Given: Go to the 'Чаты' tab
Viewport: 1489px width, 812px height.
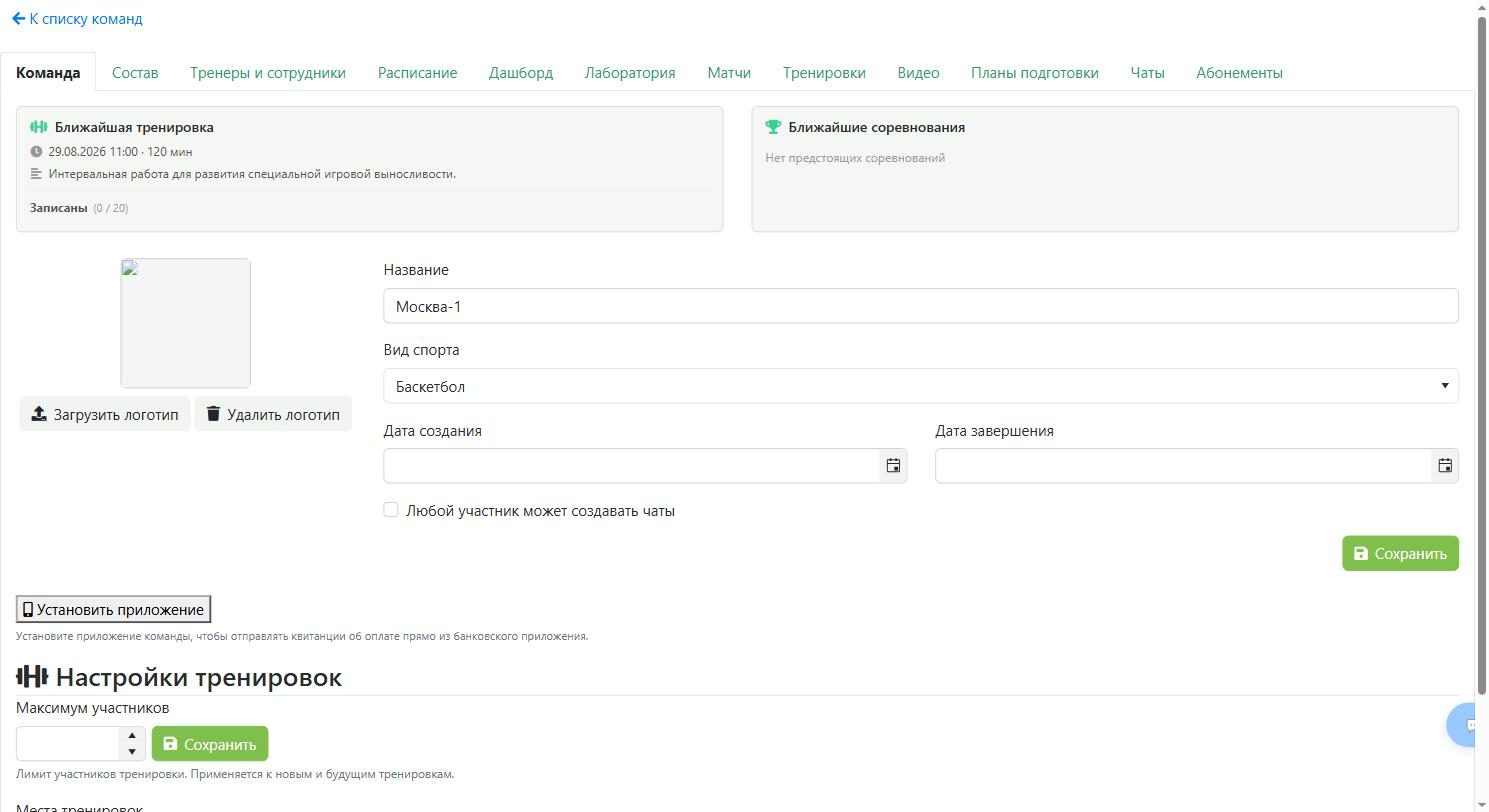Looking at the screenshot, I should (x=1147, y=73).
